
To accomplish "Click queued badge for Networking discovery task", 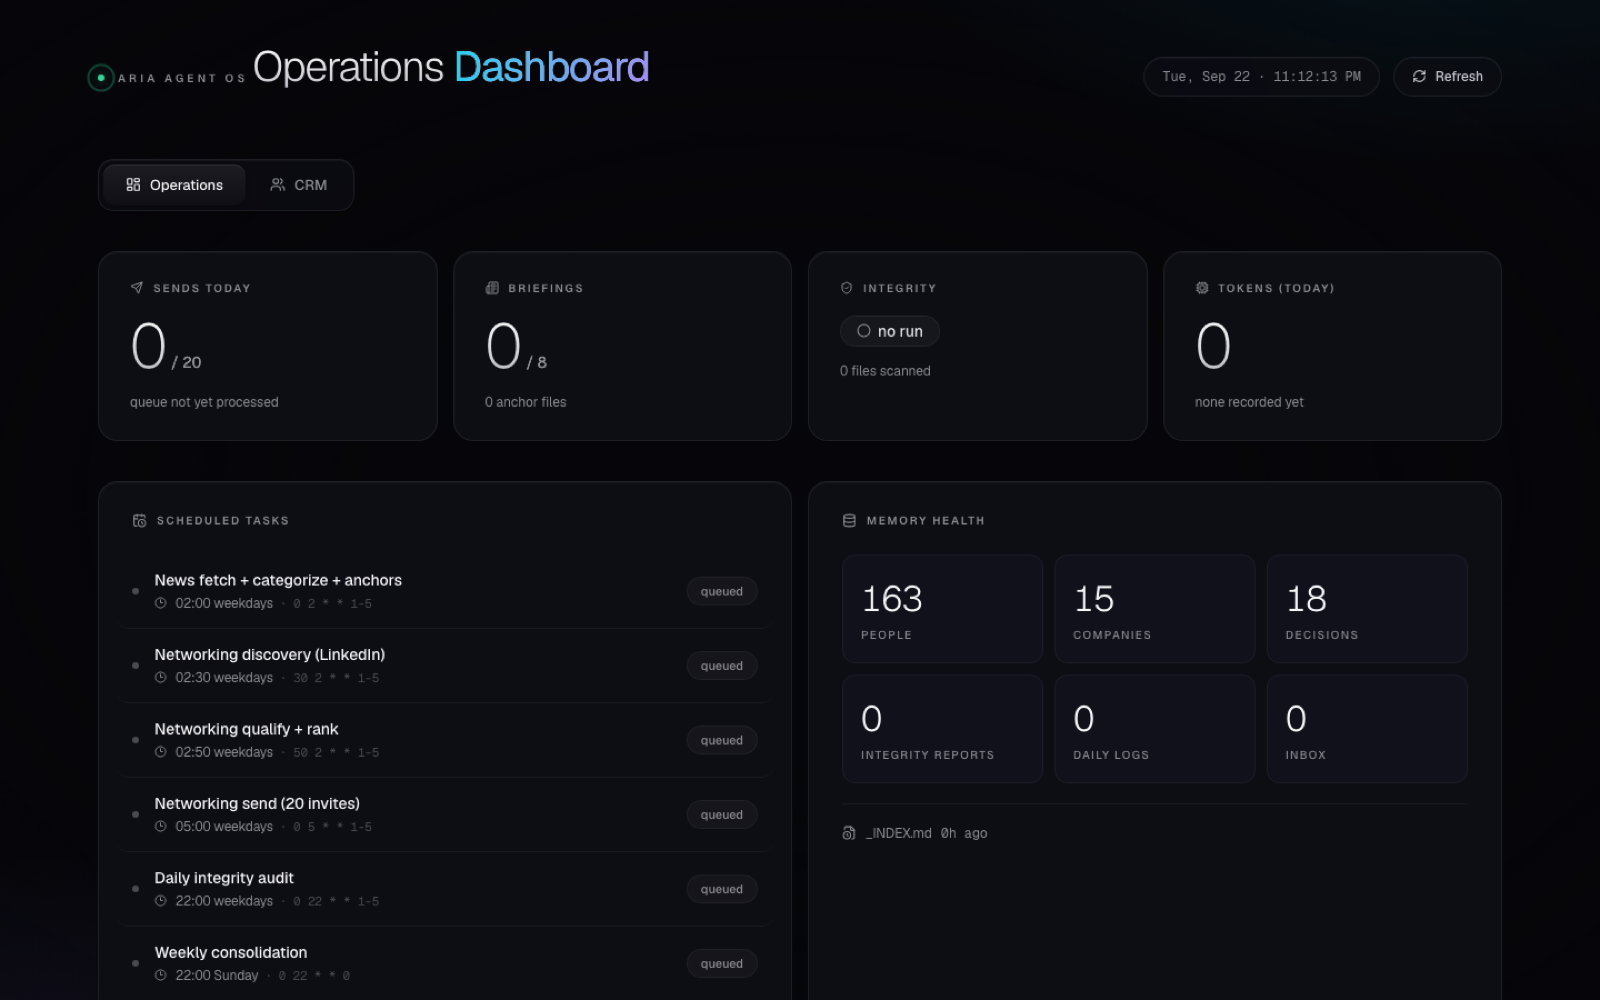I will pyautogui.click(x=722, y=666).
